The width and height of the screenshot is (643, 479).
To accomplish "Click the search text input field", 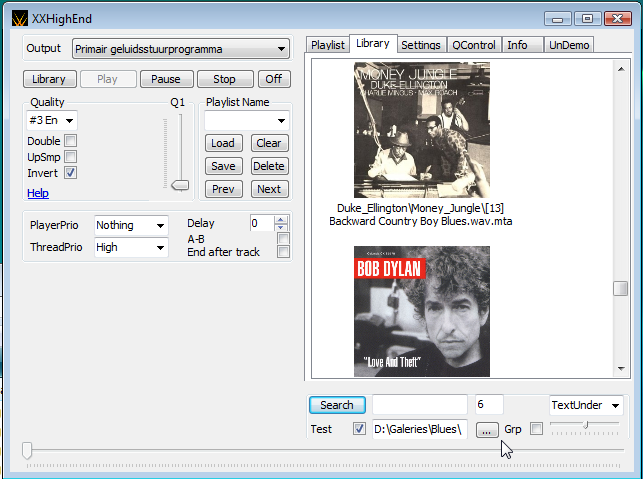I will tap(420, 405).
